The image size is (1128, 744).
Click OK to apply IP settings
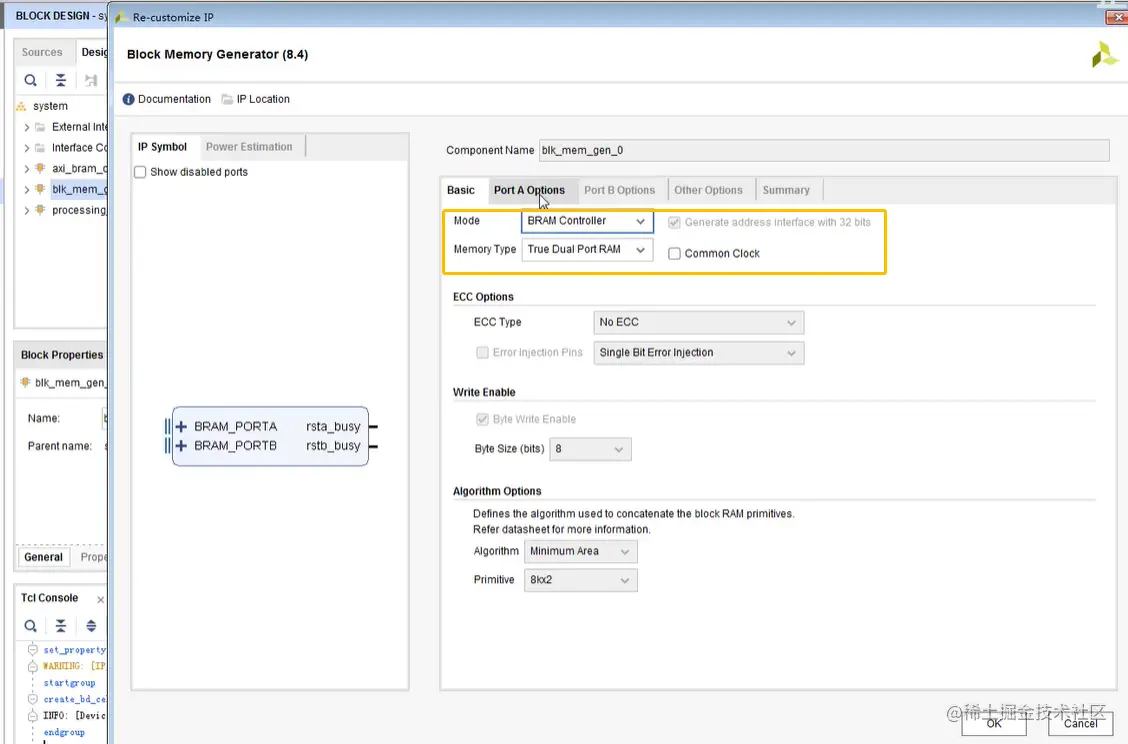[994, 723]
